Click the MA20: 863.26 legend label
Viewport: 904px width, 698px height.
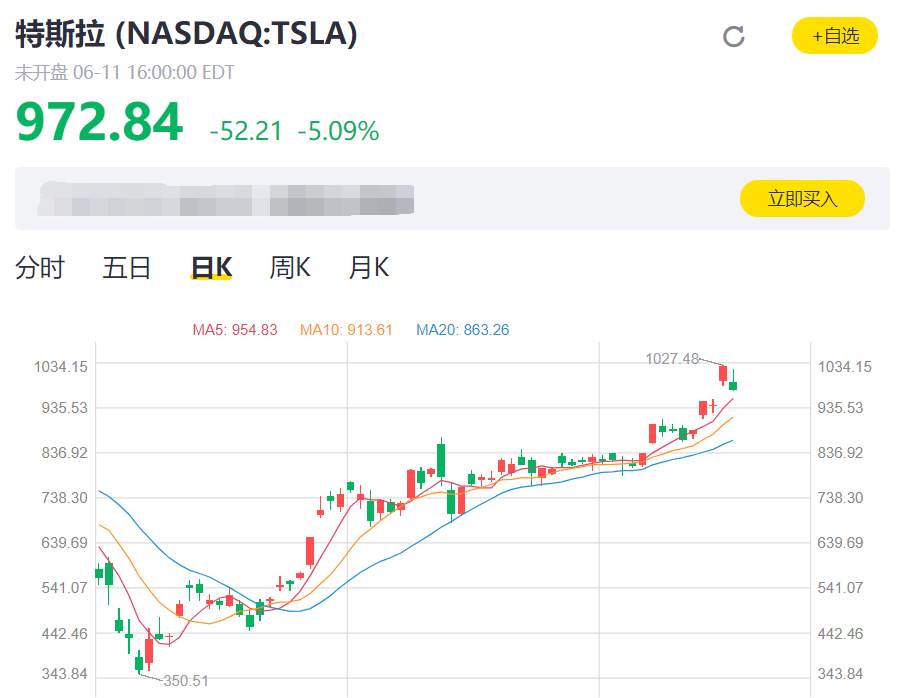[462, 330]
